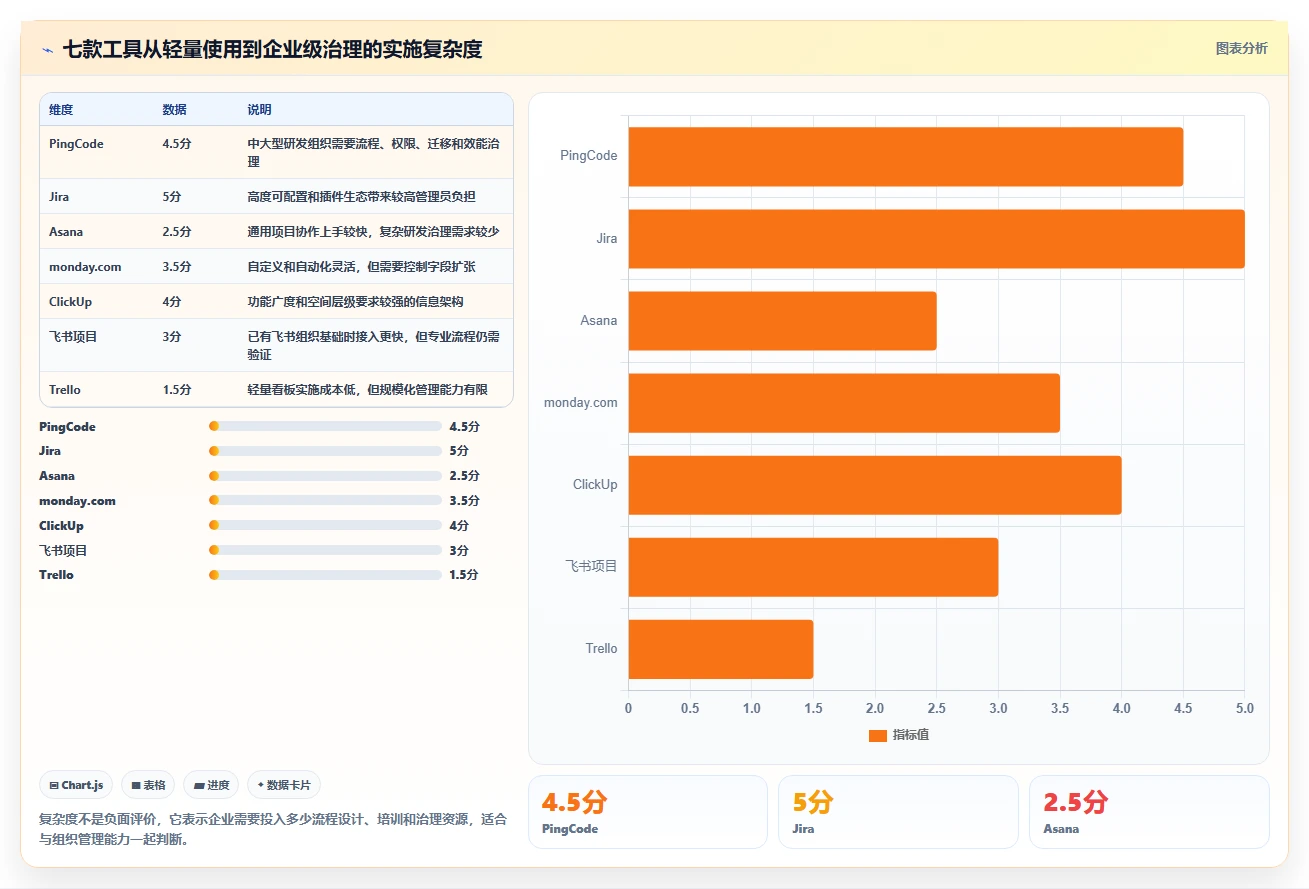1309x889 pixels.
Task: Click description 功能广度和空间层级要求较强的信息架构
Action: pos(355,302)
